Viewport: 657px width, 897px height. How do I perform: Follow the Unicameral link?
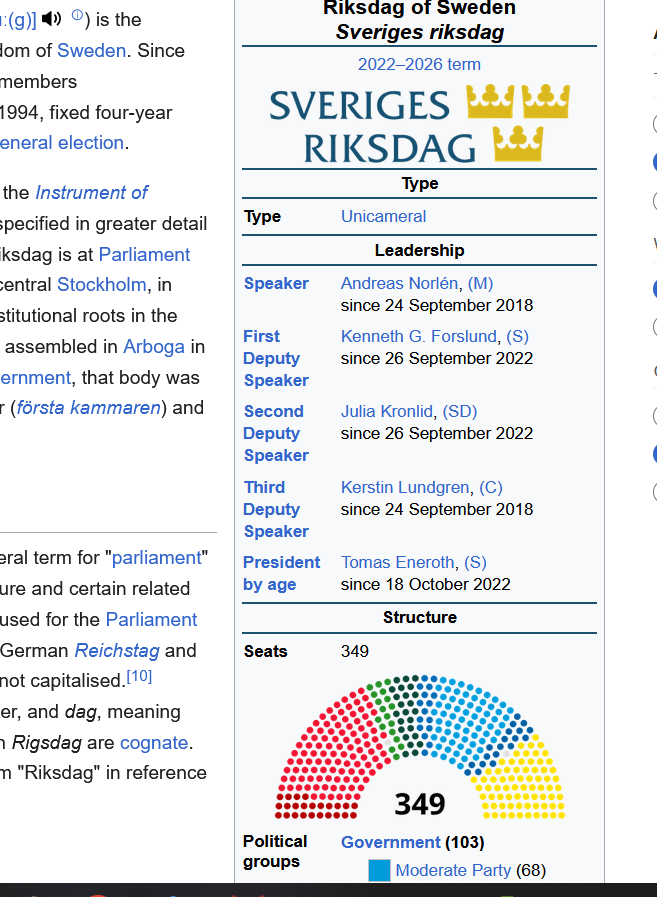383,216
